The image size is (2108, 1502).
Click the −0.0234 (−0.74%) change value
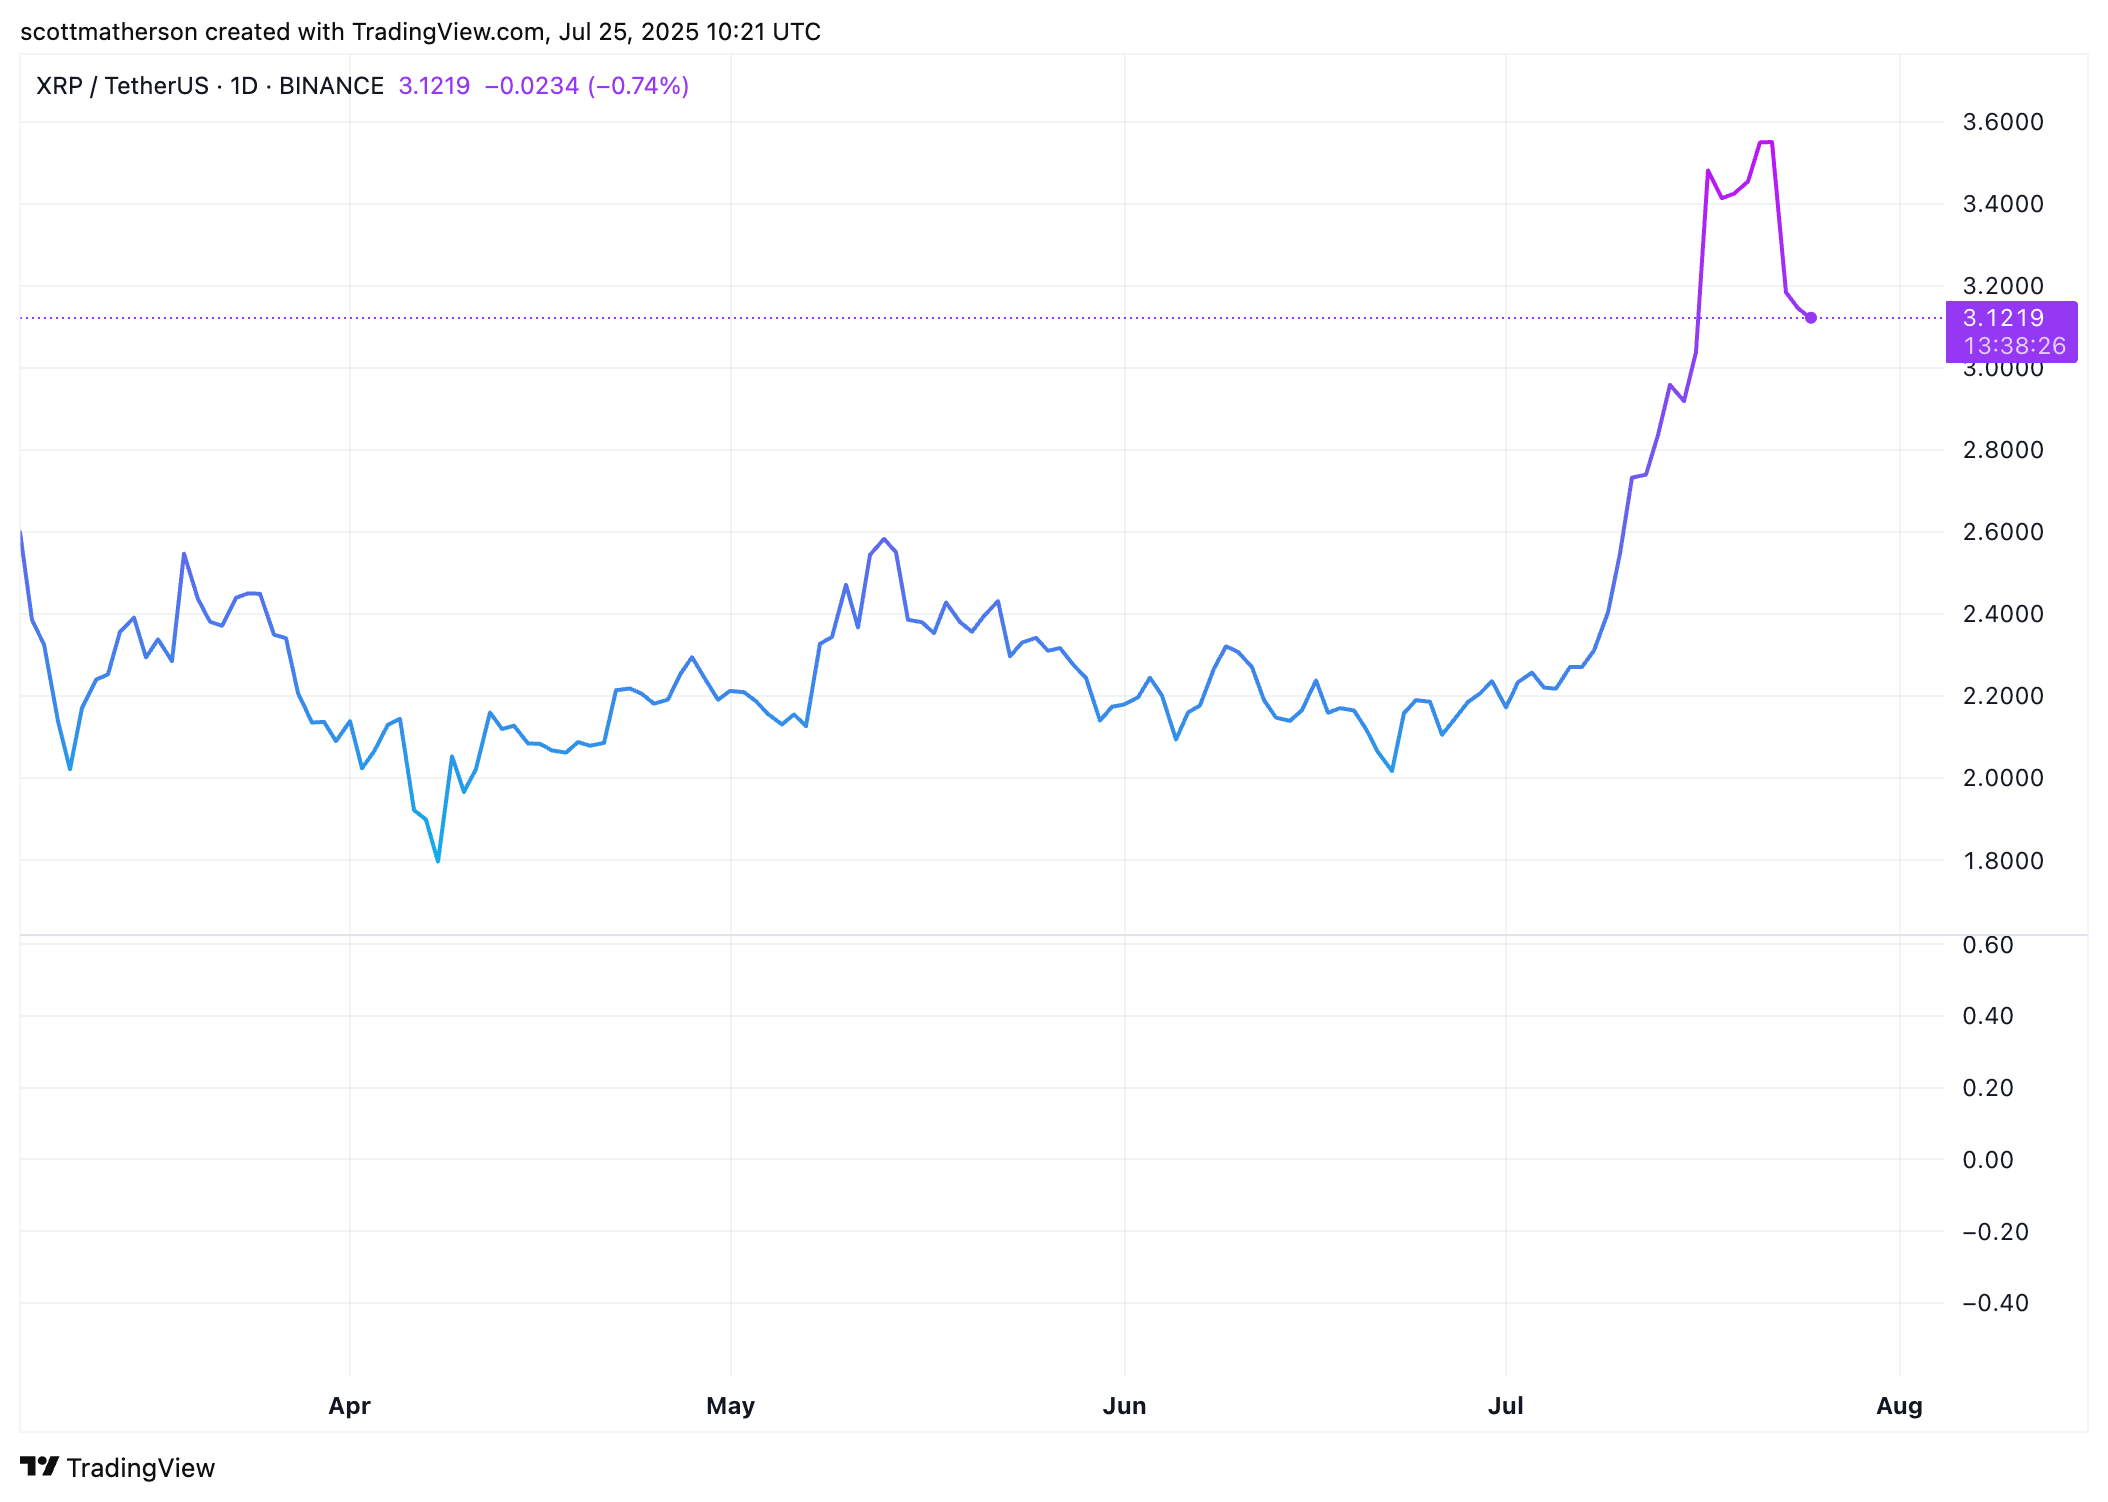tap(587, 86)
